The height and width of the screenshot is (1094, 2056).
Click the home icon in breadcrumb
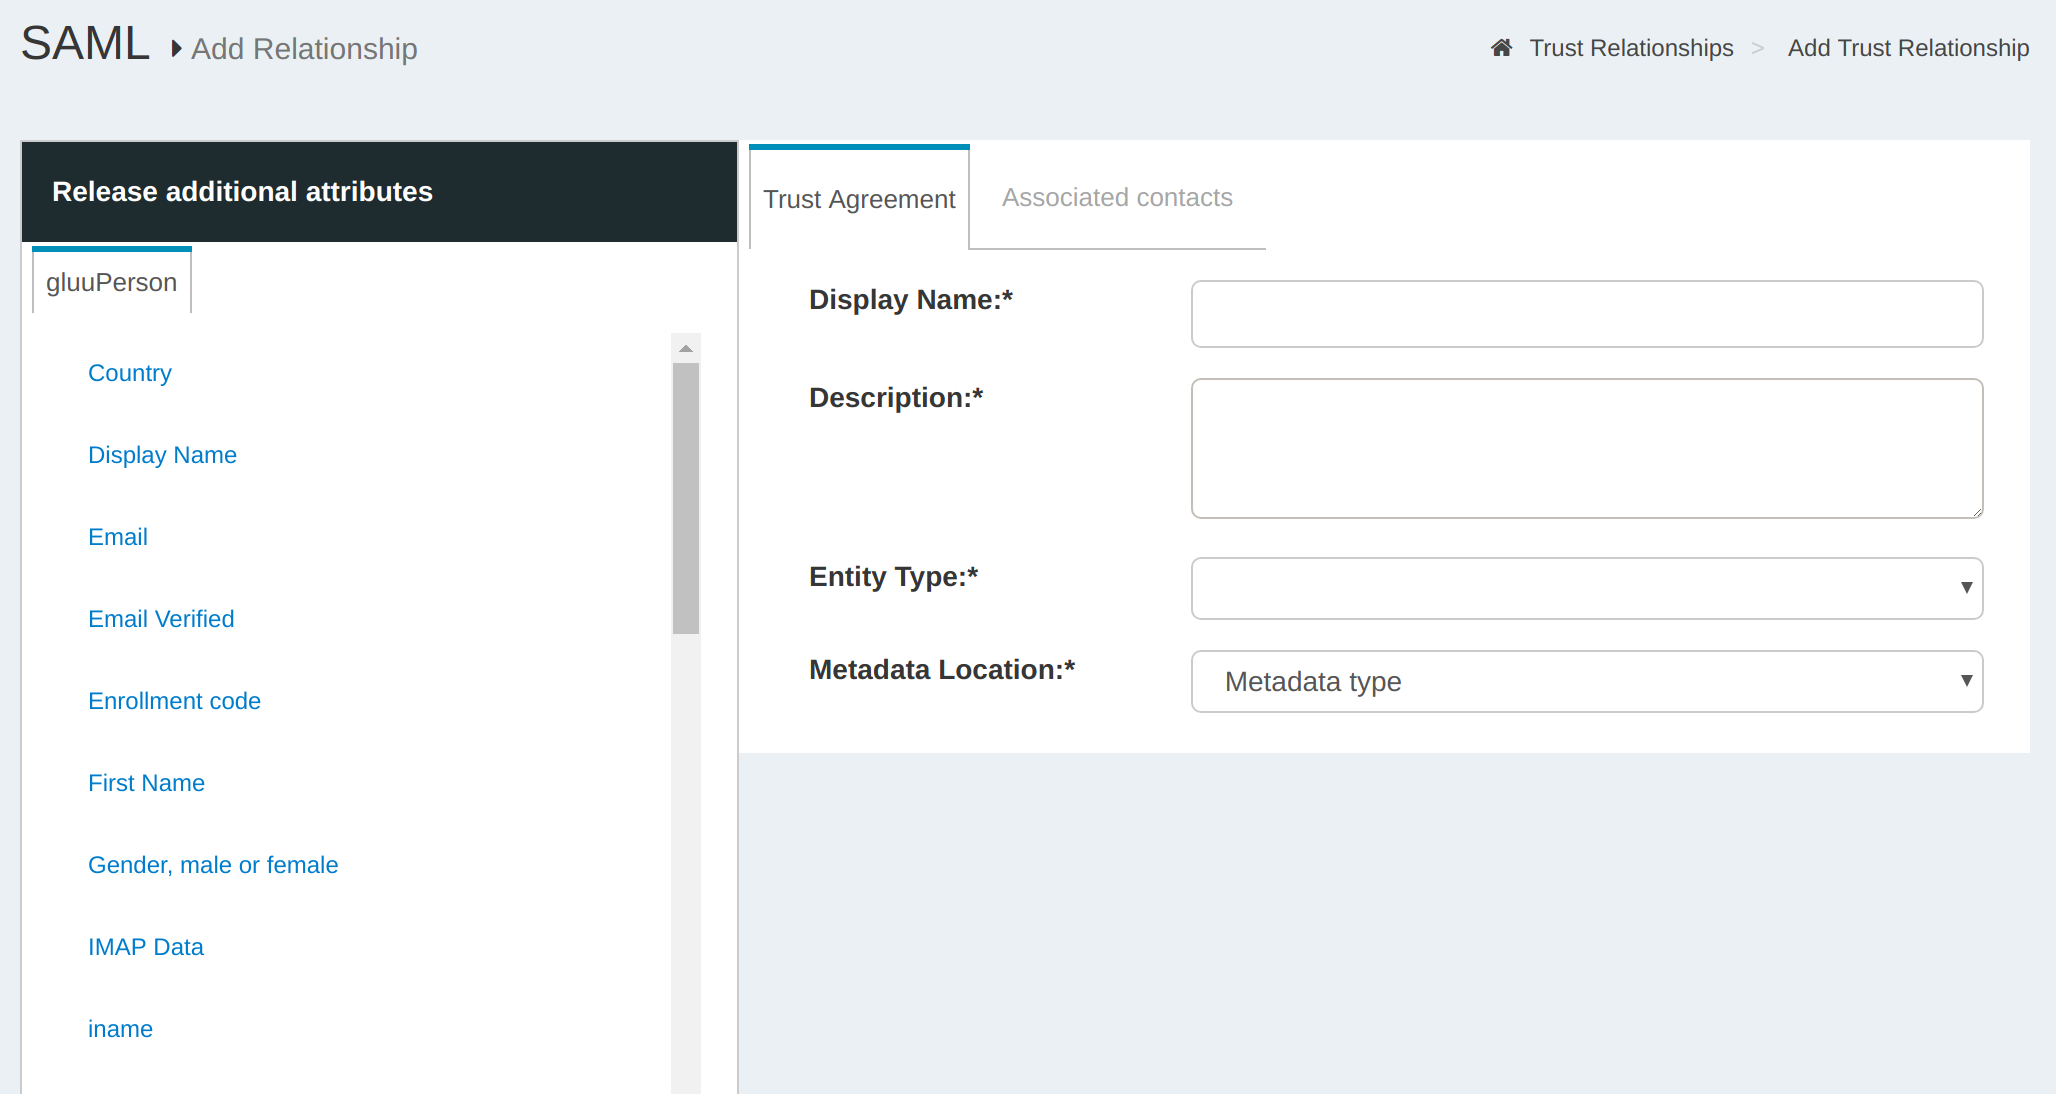tap(1501, 48)
